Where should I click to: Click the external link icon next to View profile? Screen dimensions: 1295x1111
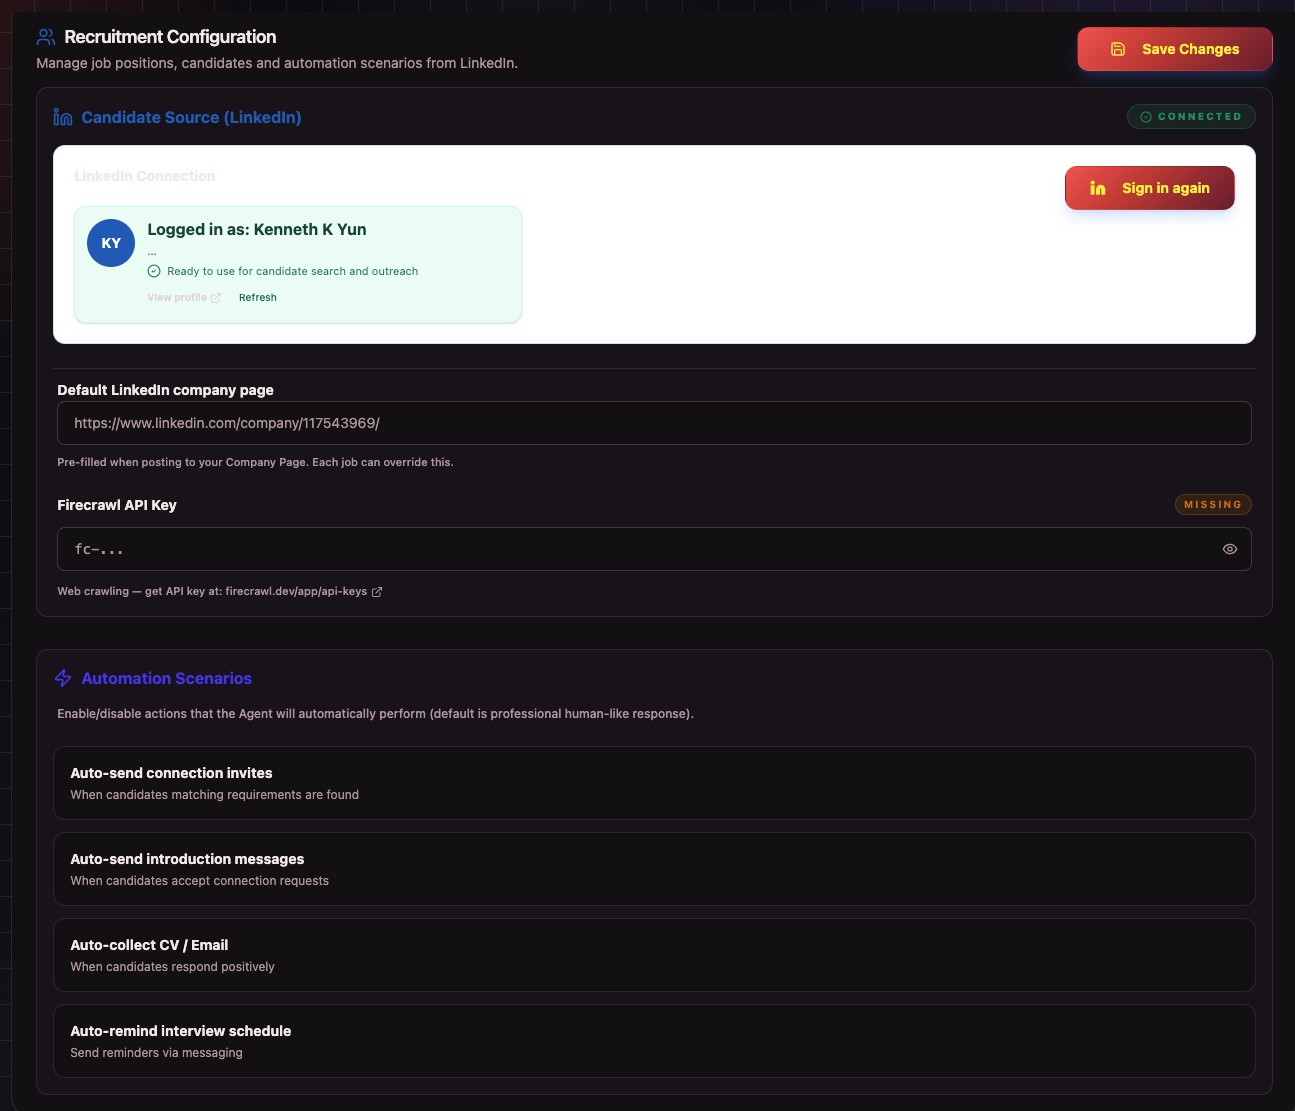[216, 298]
